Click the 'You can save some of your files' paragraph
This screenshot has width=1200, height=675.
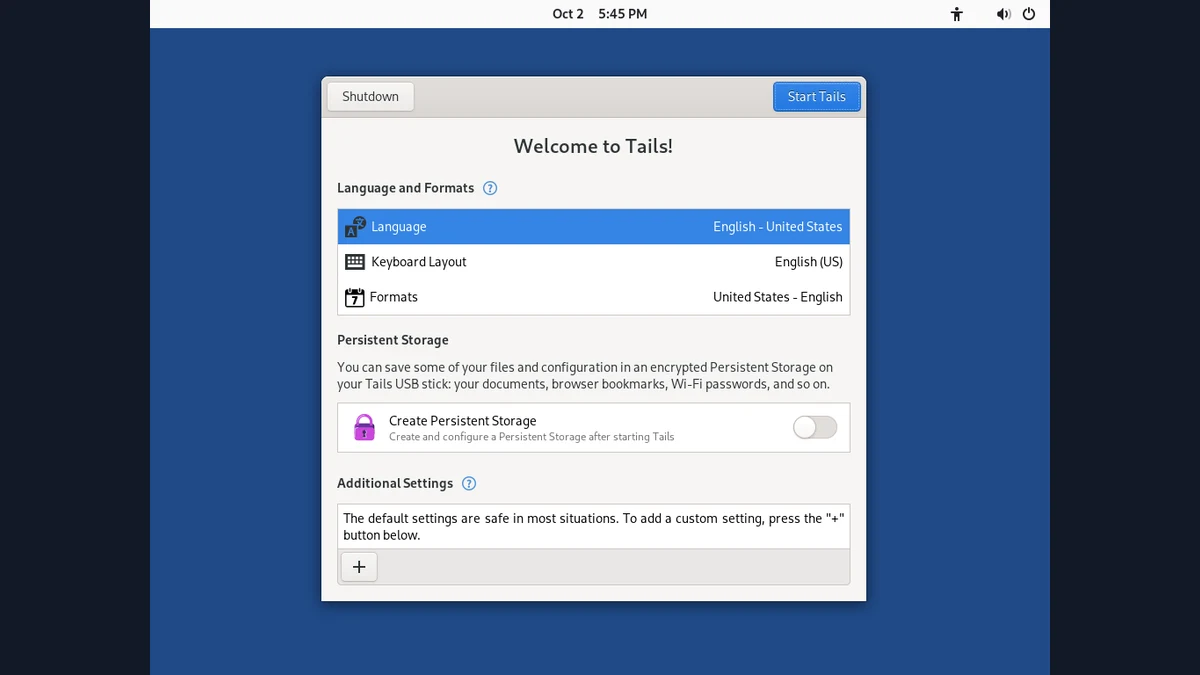tap(585, 376)
